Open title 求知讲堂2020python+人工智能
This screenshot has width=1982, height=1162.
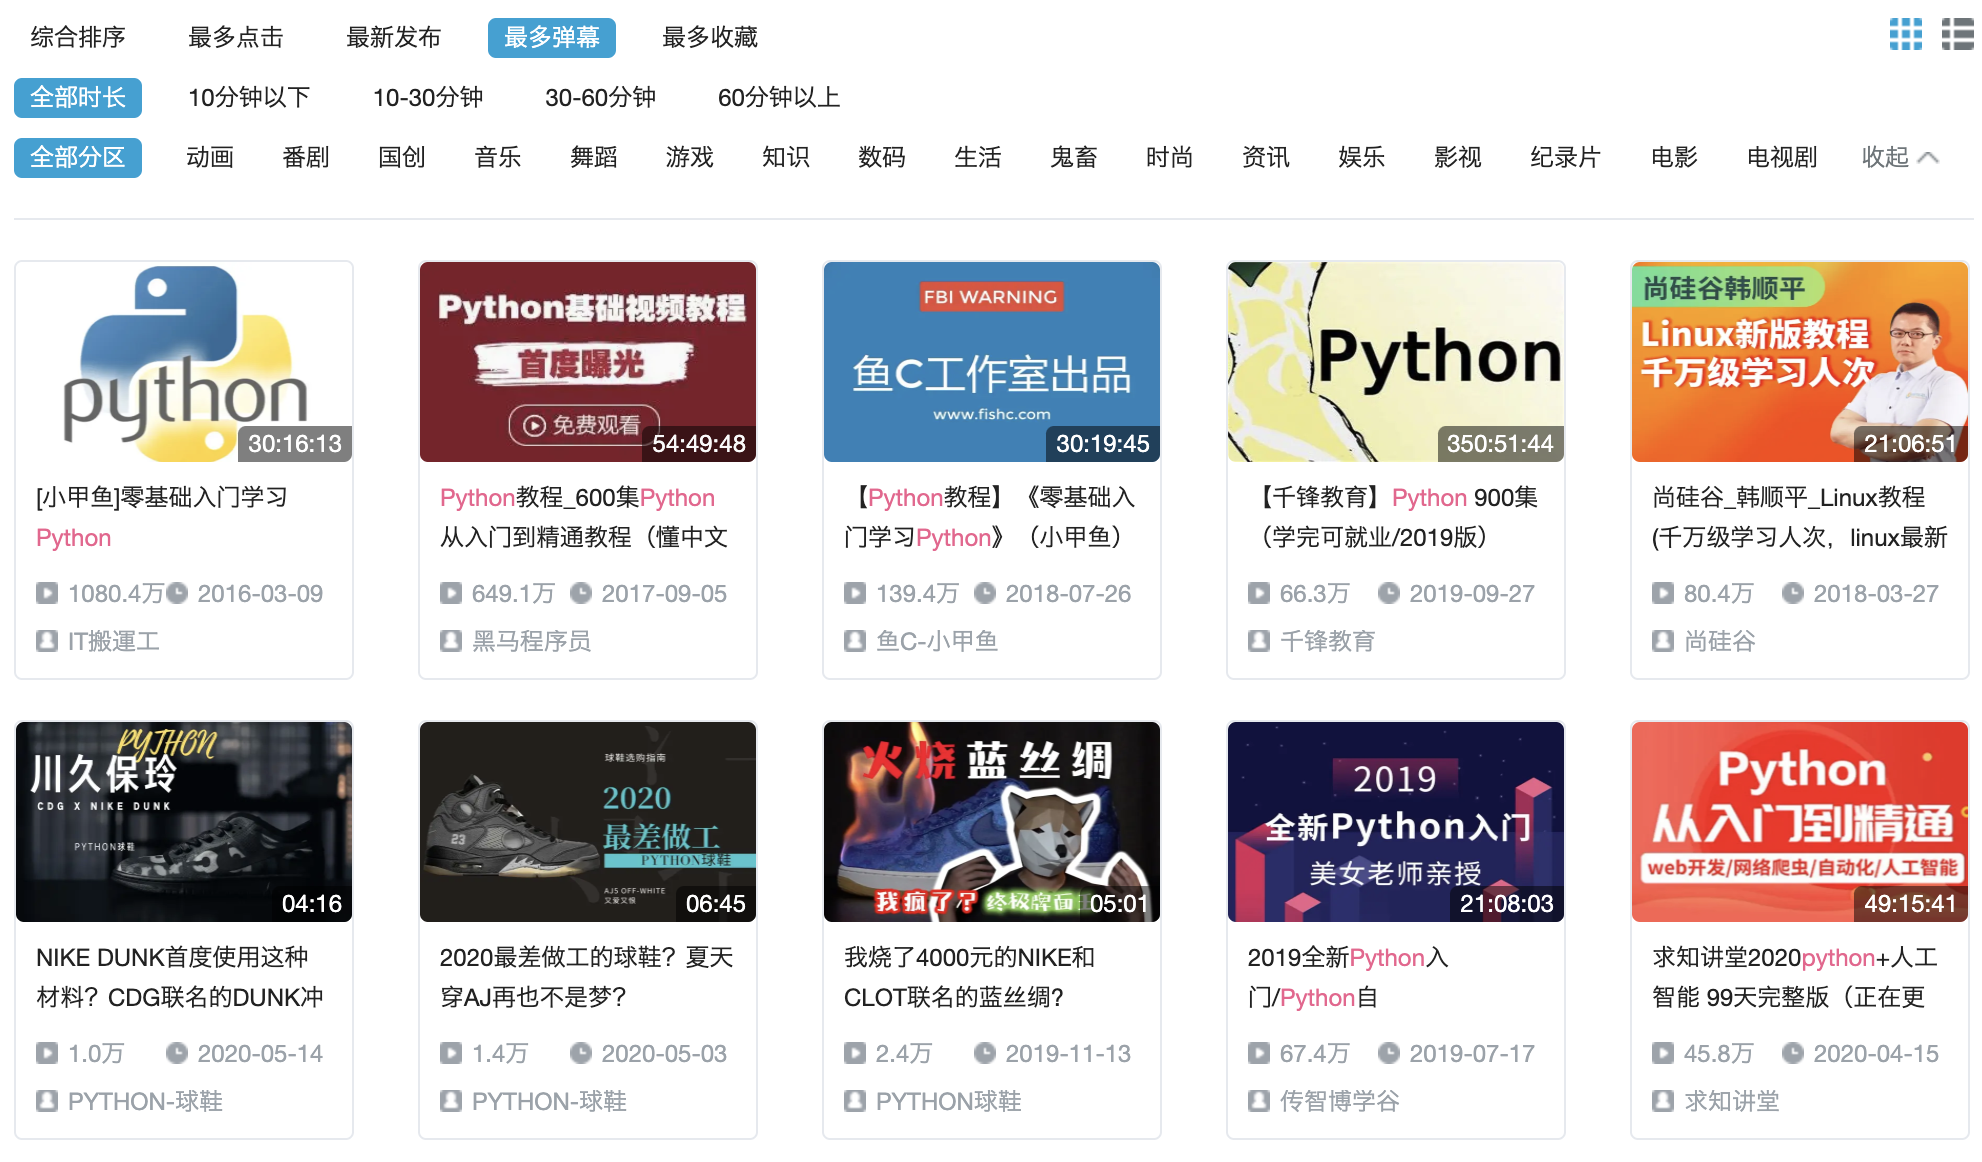click(1795, 977)
